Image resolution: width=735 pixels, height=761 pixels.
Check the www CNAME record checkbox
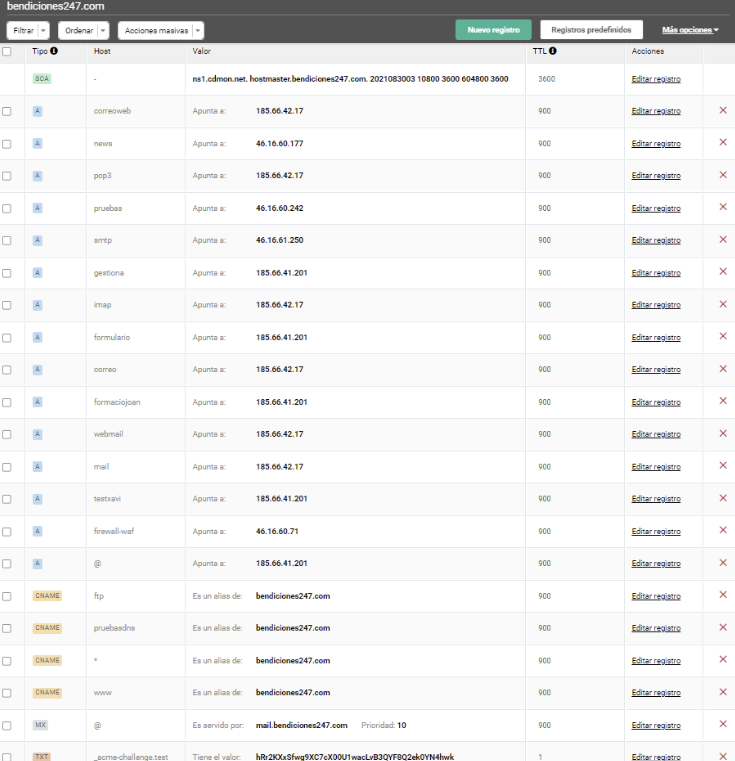[7, 693]
